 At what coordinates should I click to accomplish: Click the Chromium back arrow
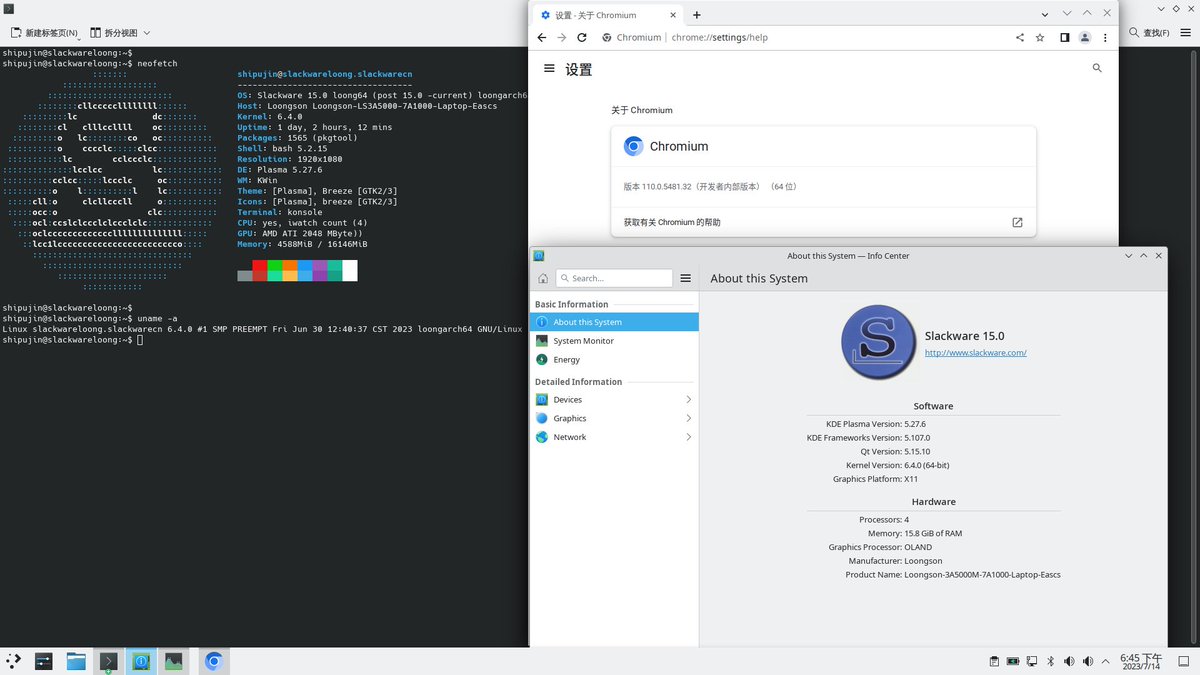coord(541,37)
